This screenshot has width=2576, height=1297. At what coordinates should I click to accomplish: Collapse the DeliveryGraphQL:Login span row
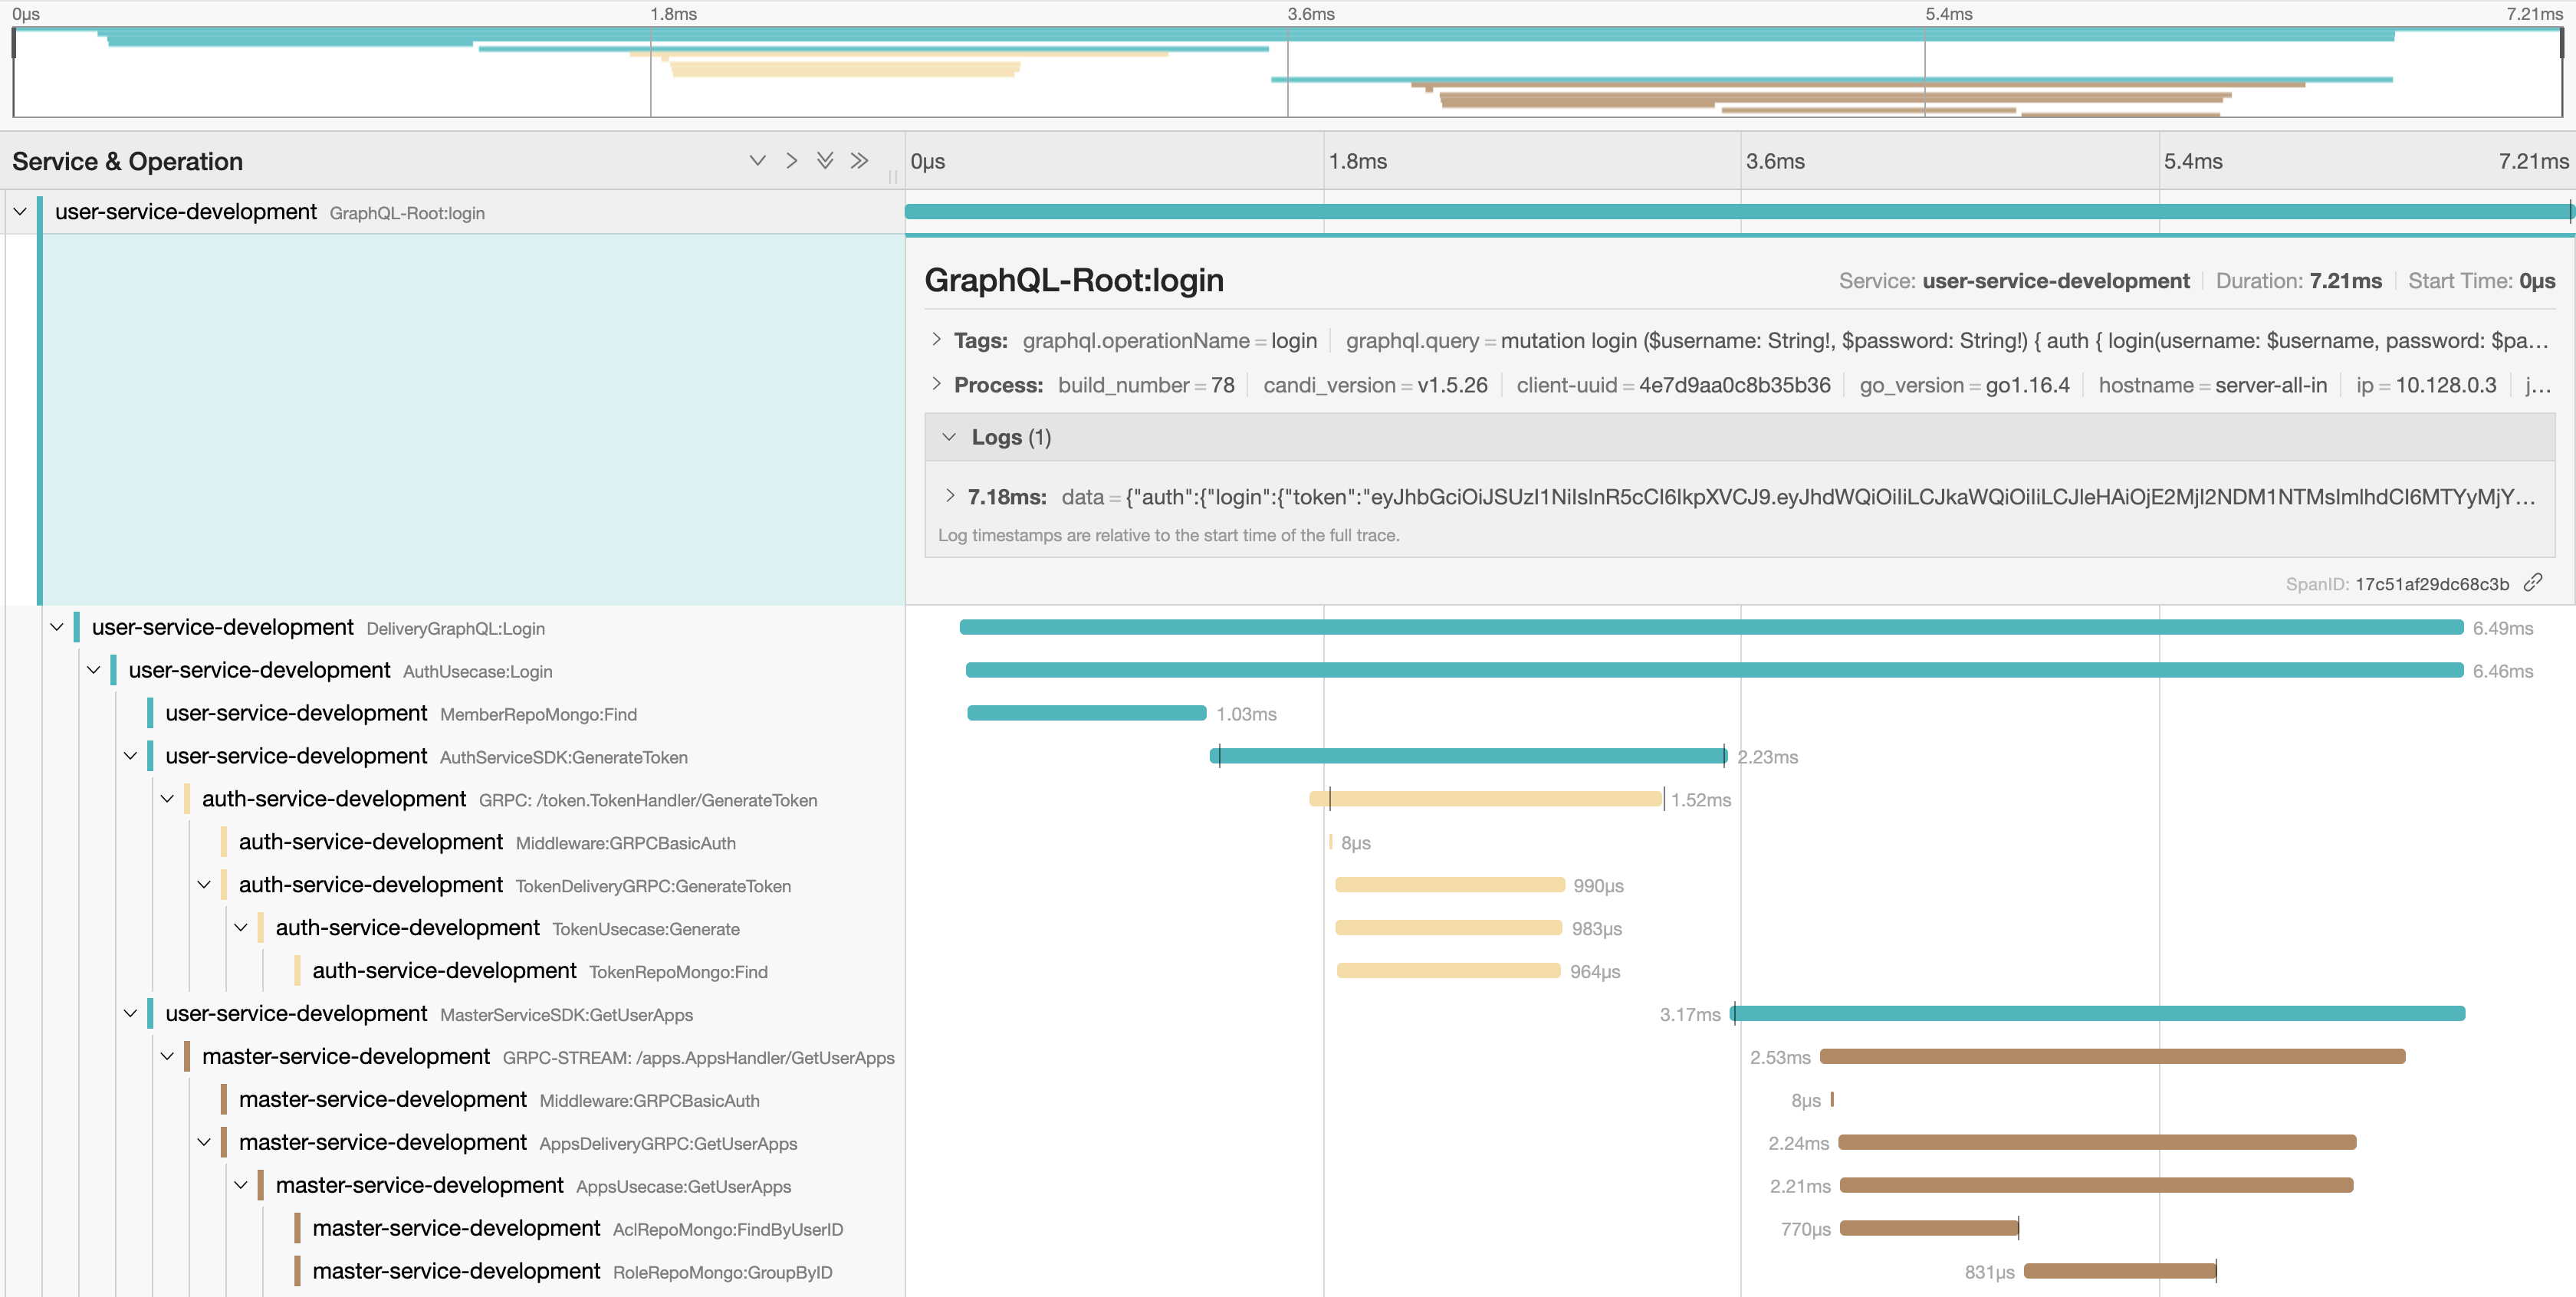pos(57,627)
